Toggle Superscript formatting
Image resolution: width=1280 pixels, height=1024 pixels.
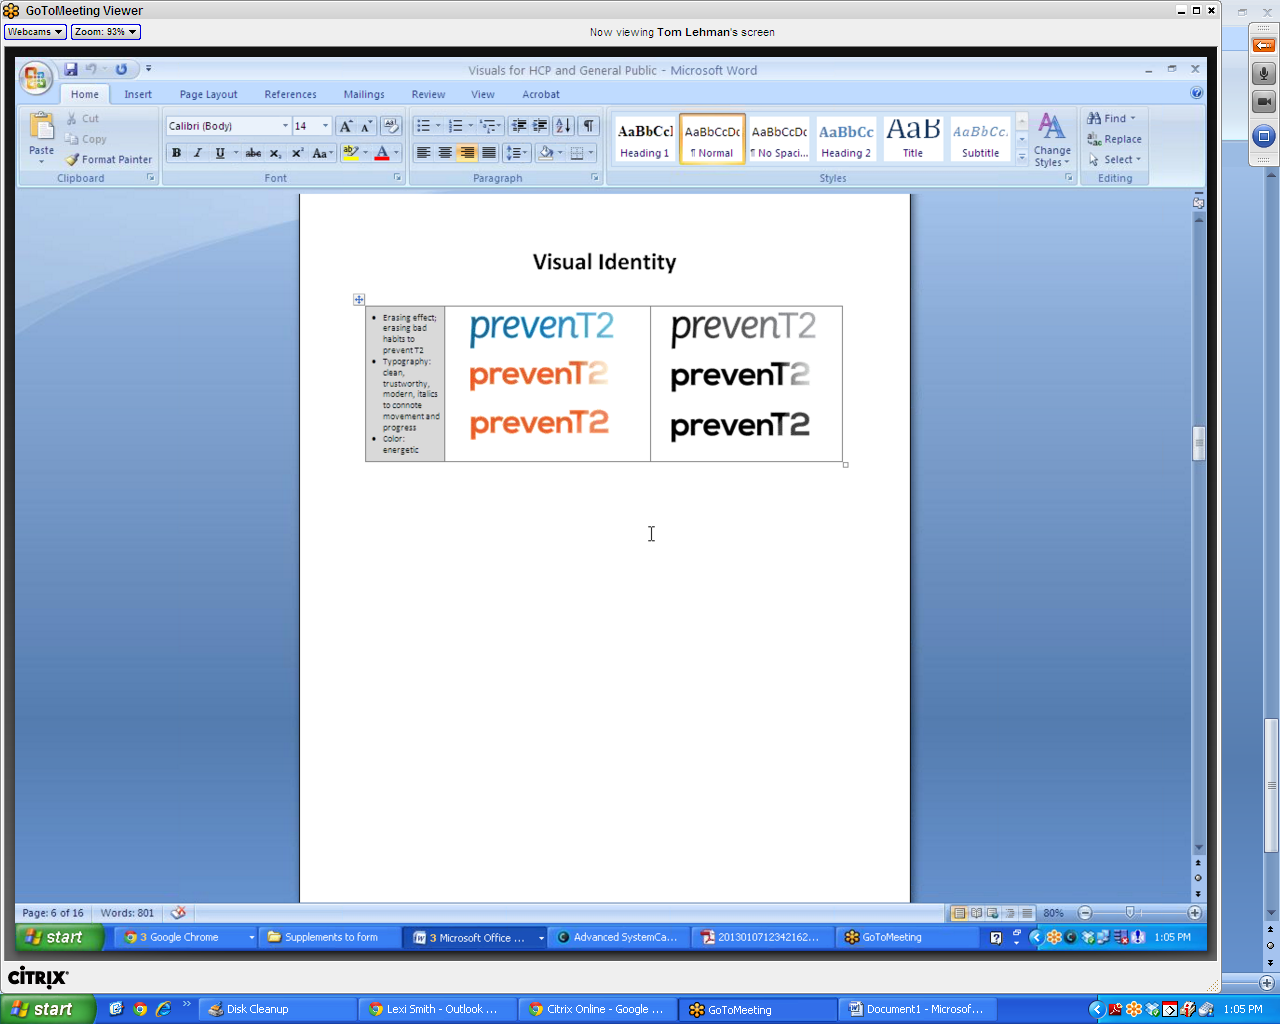pyautogui.click(x=297, y=153)
